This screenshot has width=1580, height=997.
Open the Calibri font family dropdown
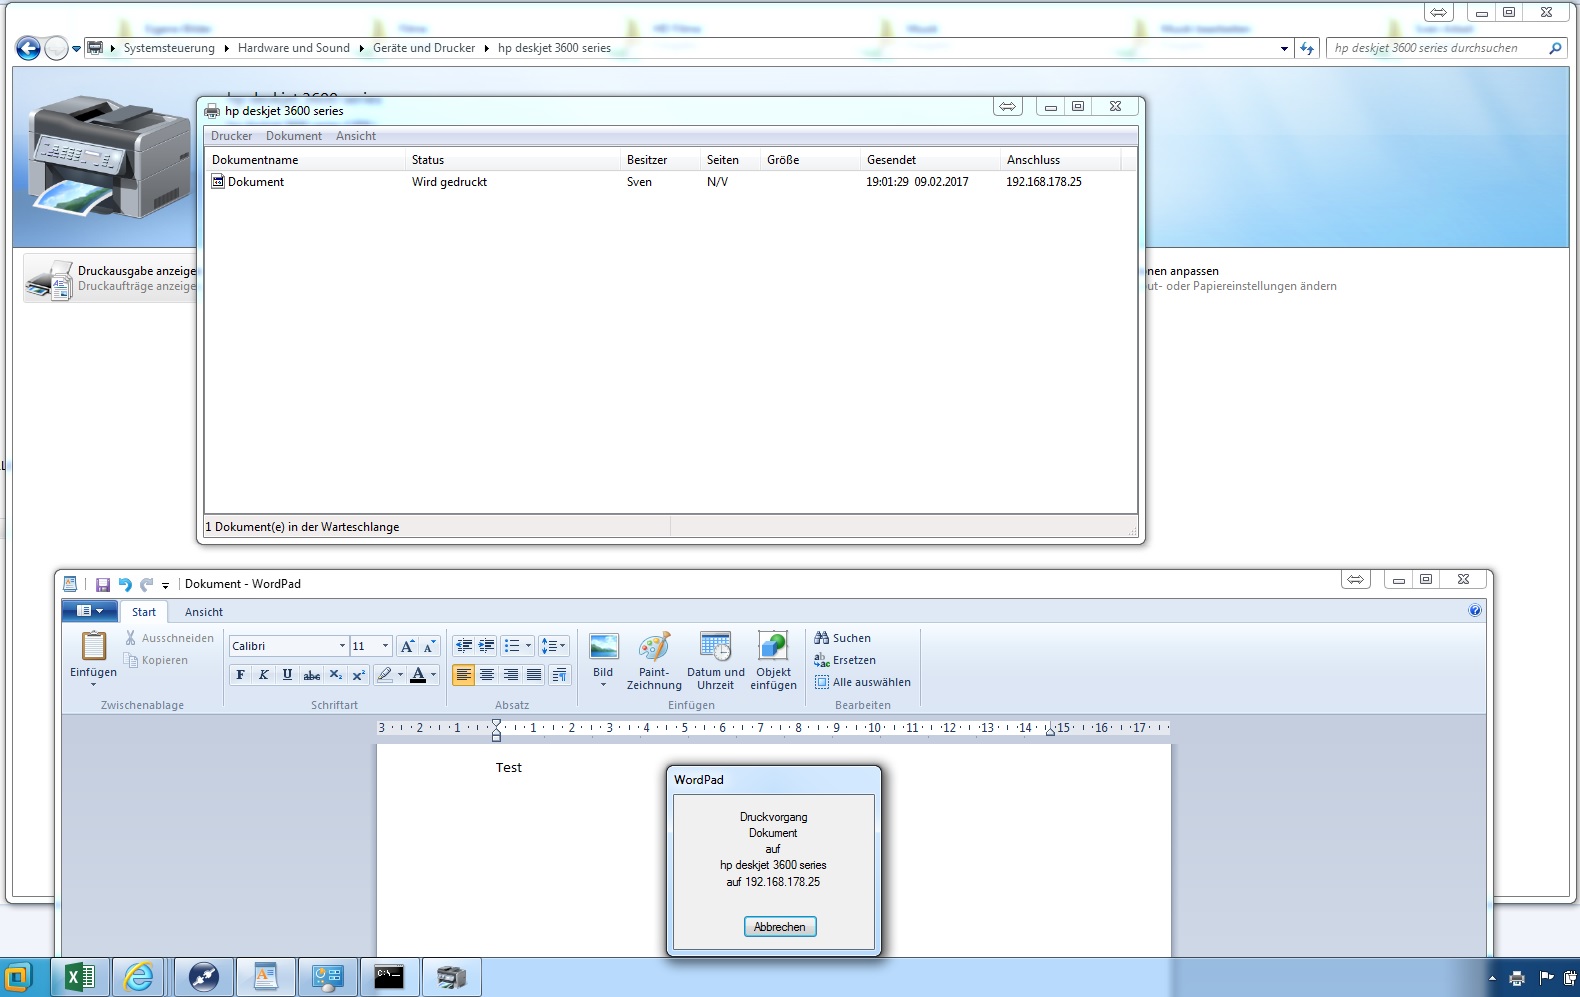pos(342,646)
